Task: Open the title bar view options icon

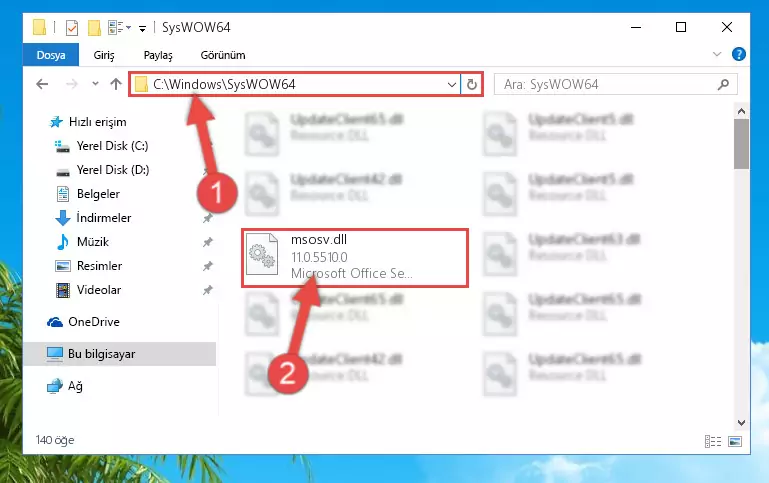Action: [x=116, y=27]
